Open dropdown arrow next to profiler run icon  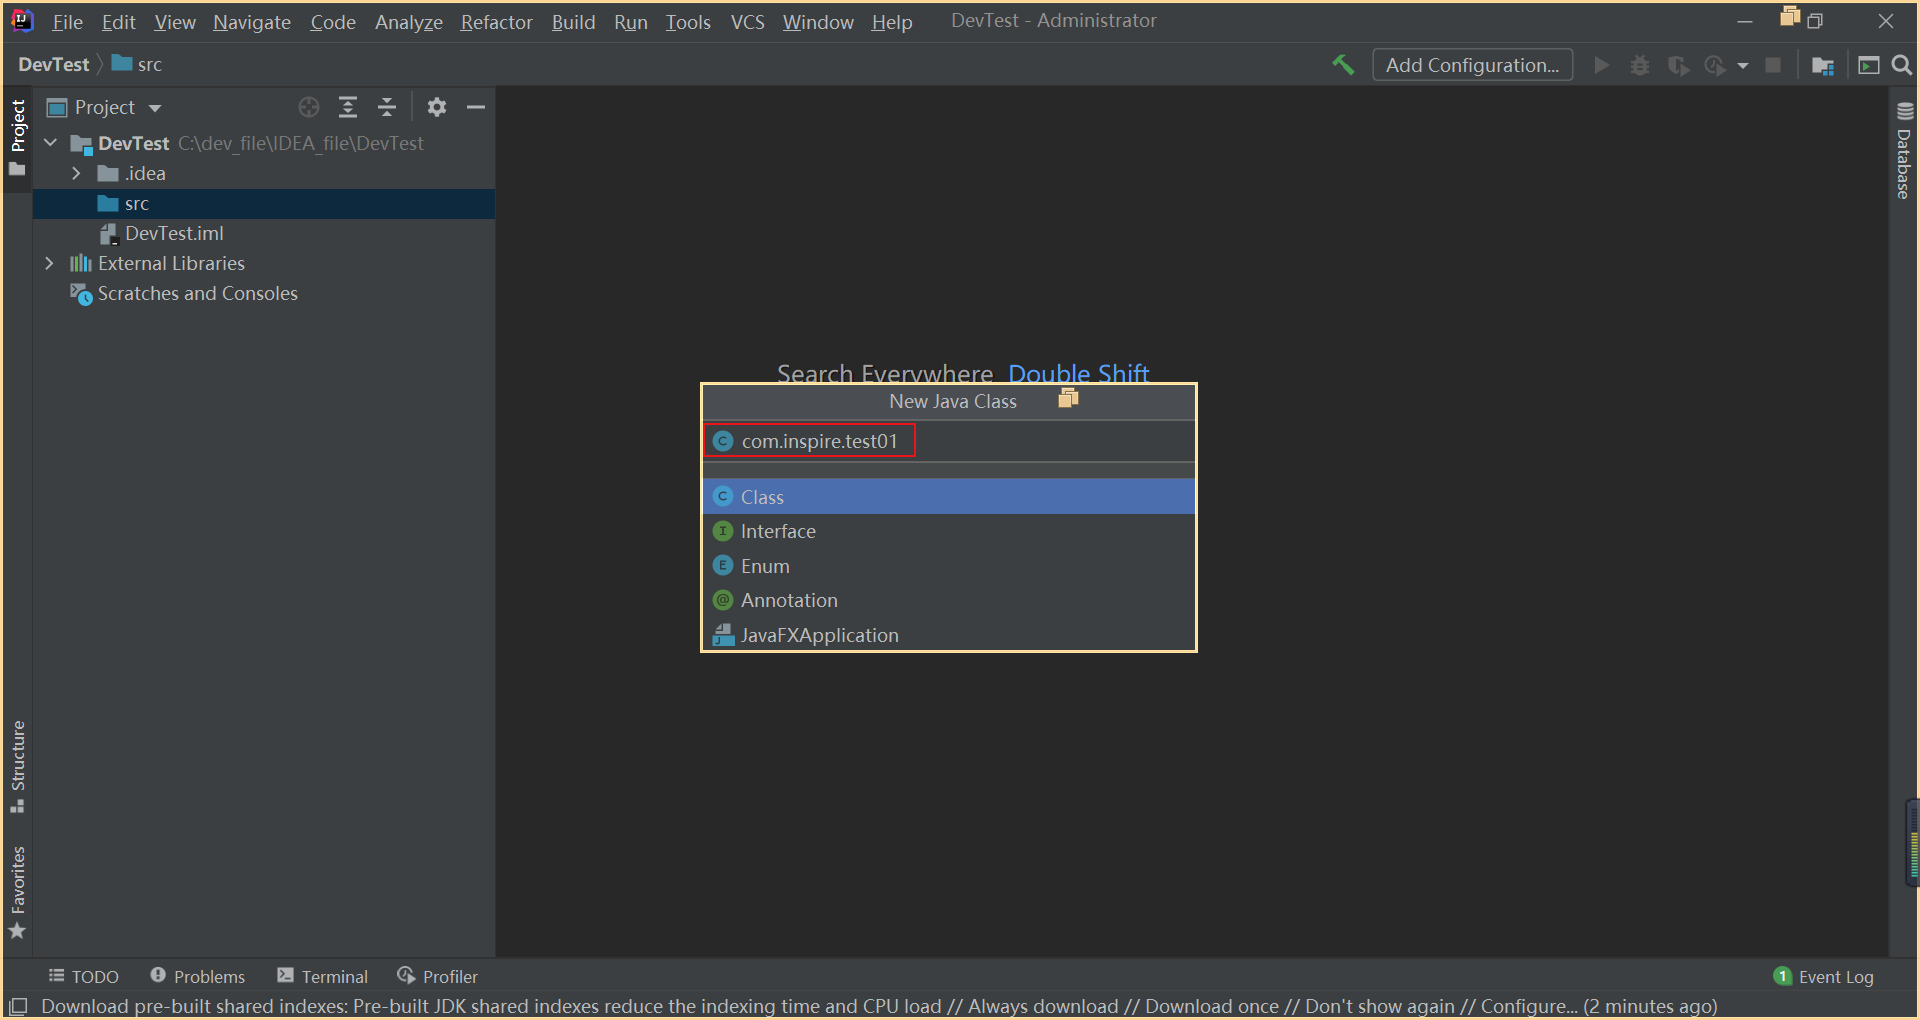click(1743, 66)
